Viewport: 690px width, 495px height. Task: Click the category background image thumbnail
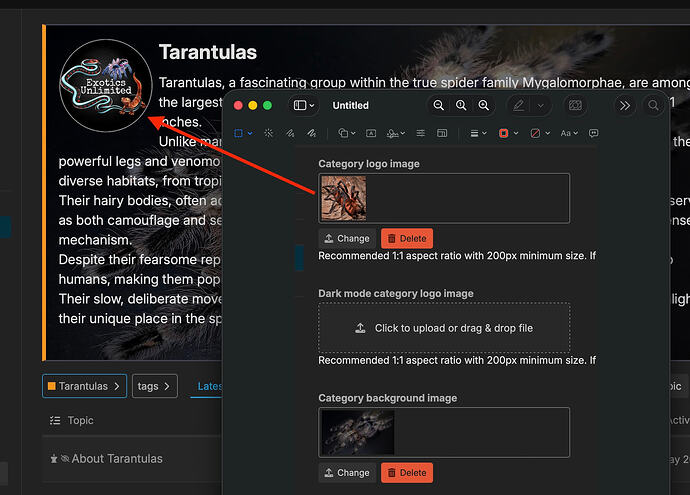[358, 433]
